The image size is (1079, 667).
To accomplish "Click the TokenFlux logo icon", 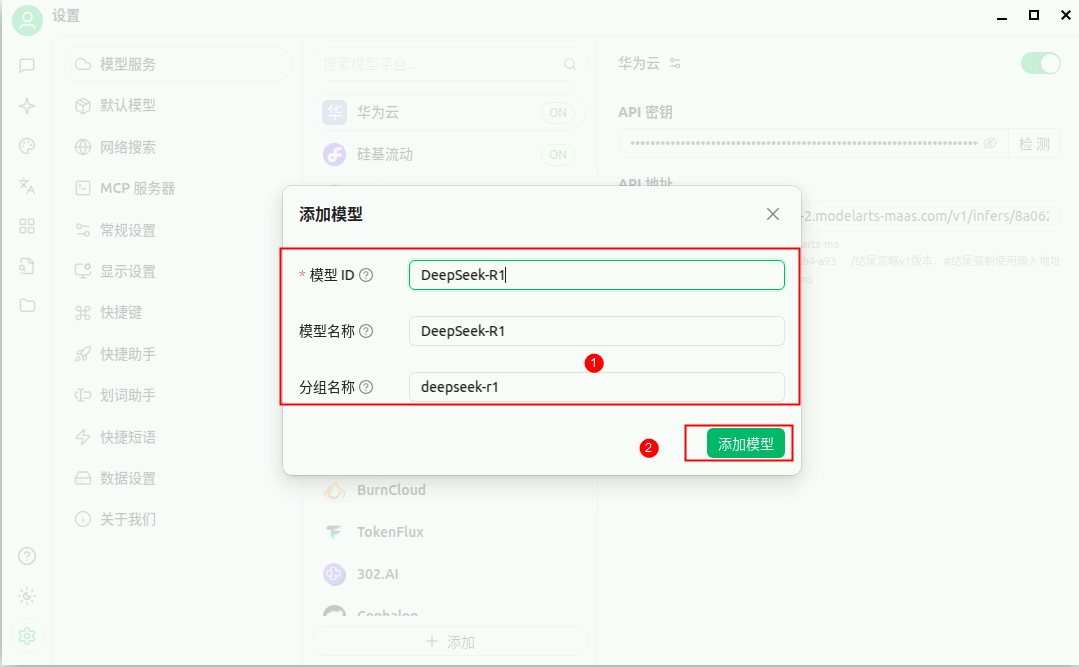I will [334, 532].
